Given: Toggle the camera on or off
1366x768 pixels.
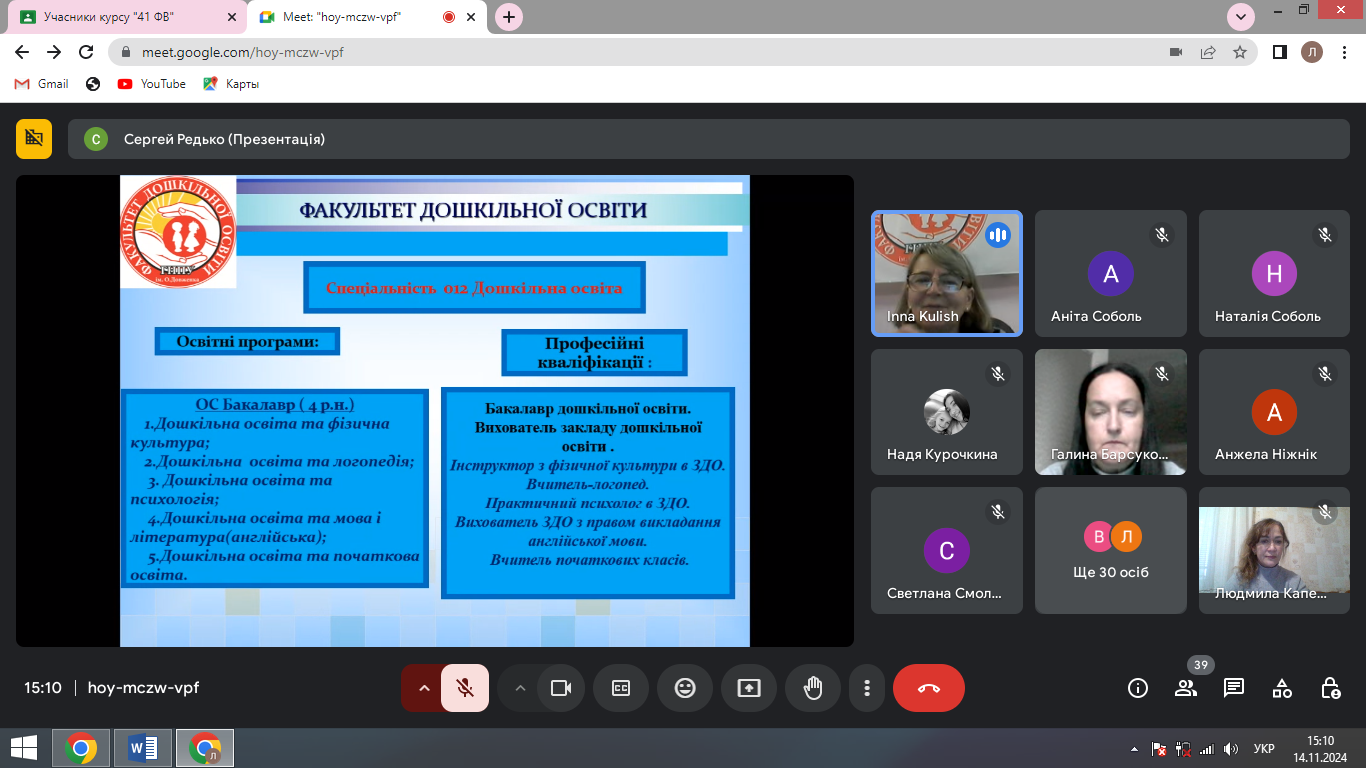Looking at the screenshot, I should (x=561, y=688).
